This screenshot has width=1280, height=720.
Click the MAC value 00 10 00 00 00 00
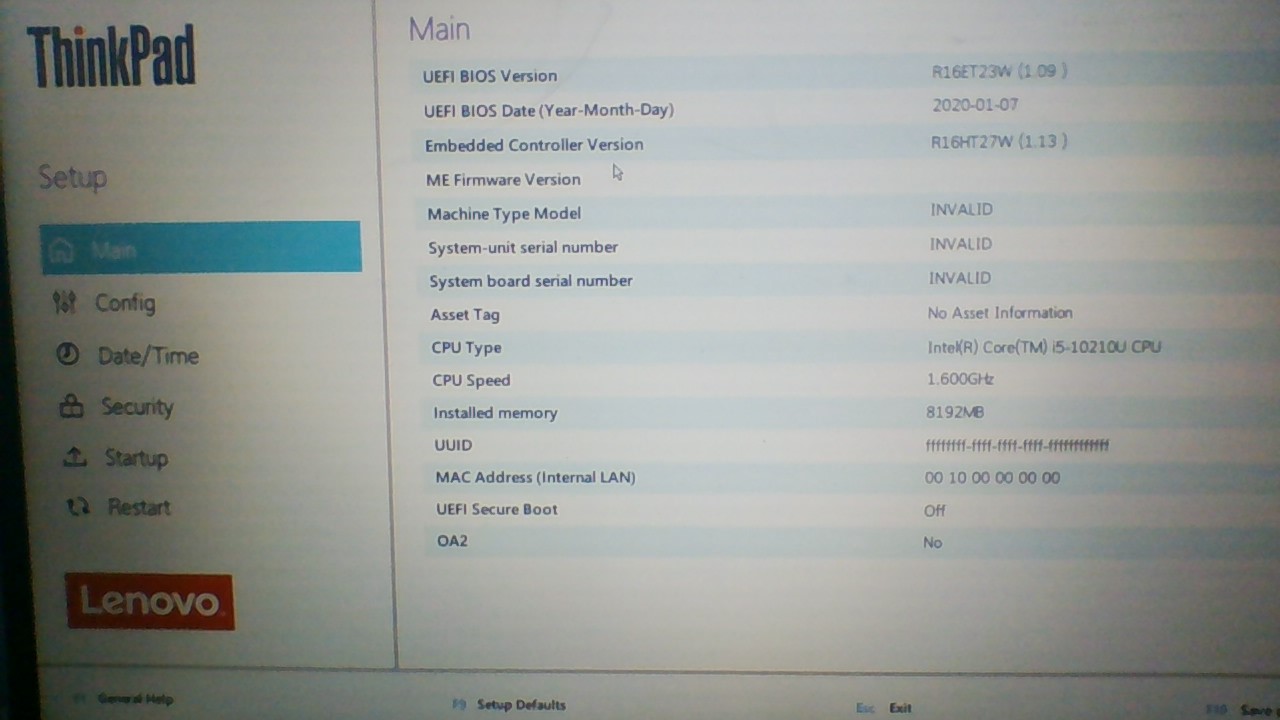click(992, 478)
